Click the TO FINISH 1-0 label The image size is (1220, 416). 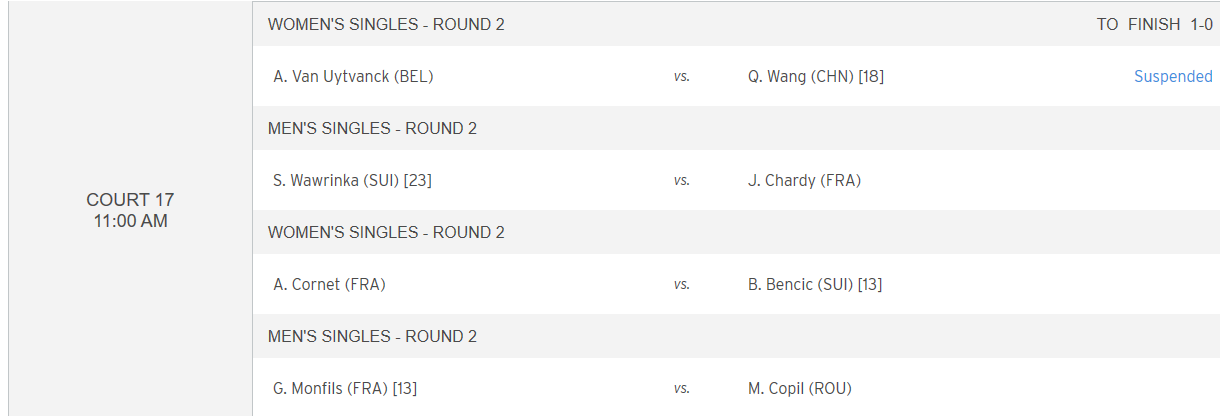point(1155,24)
